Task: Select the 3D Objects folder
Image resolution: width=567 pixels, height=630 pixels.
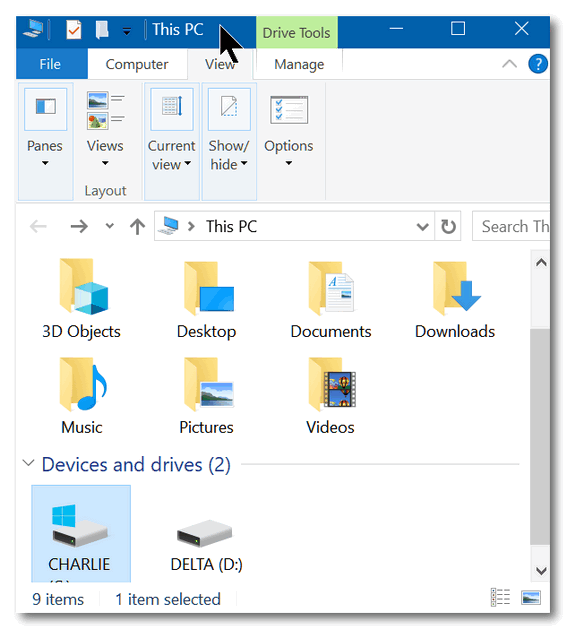Action: 82,299
